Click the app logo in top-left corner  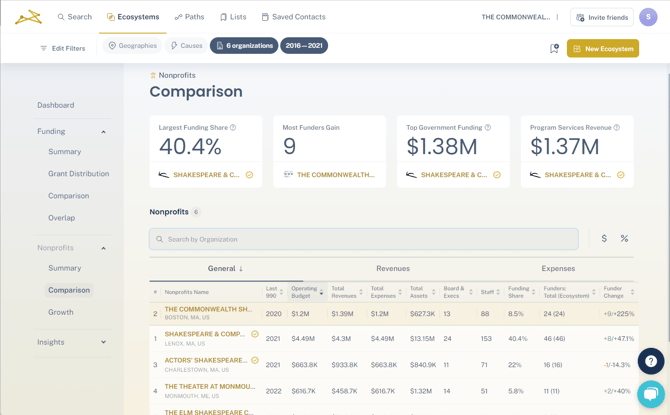click(28, 17)
